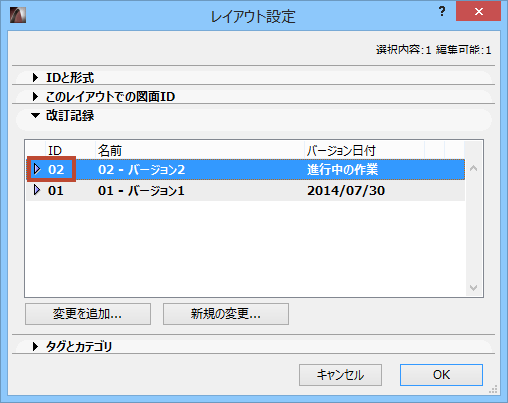Select the row 02 - バージョン2

246,170
